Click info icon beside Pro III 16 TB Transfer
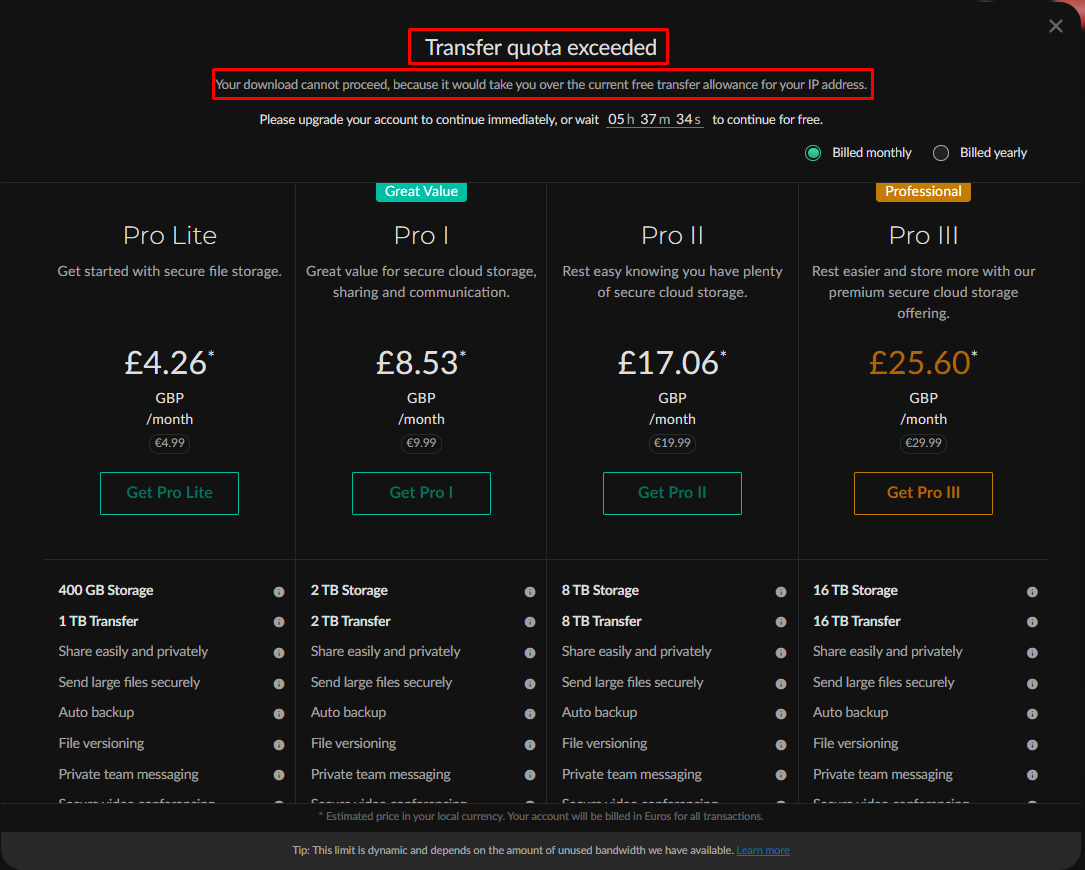This screenshot has height=870, width=1085. (1032, 622)
